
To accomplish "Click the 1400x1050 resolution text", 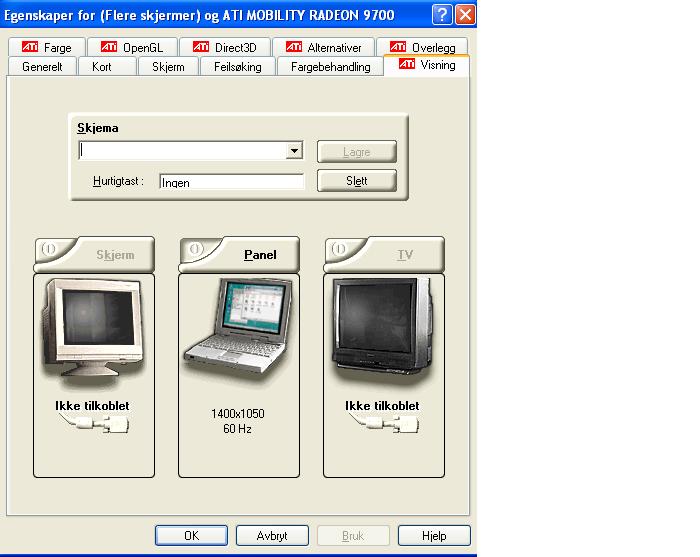I will (x=238, y=414).
